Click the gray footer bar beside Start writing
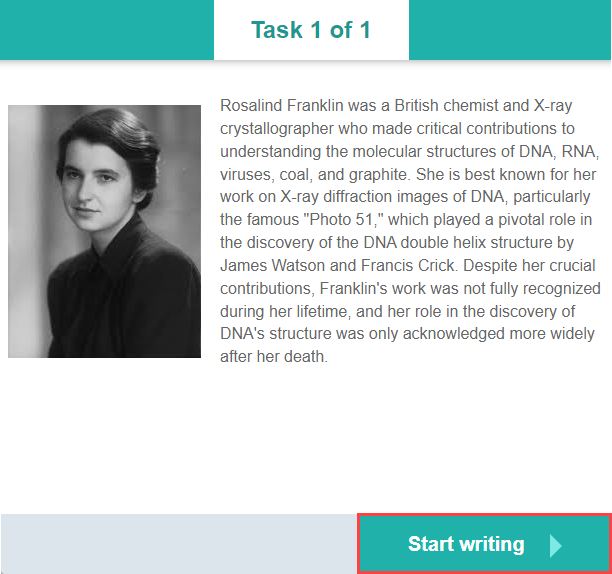612x574 pixels. (x=178, y=544)
